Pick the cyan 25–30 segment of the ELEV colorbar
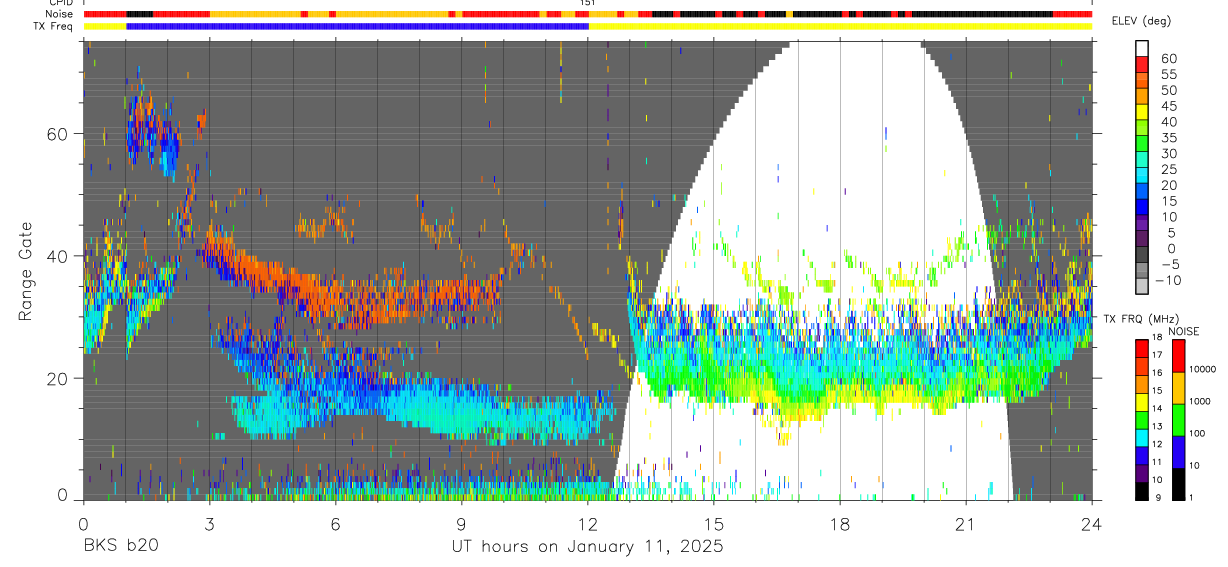 pyautogui.click(x=1142, y=176)
